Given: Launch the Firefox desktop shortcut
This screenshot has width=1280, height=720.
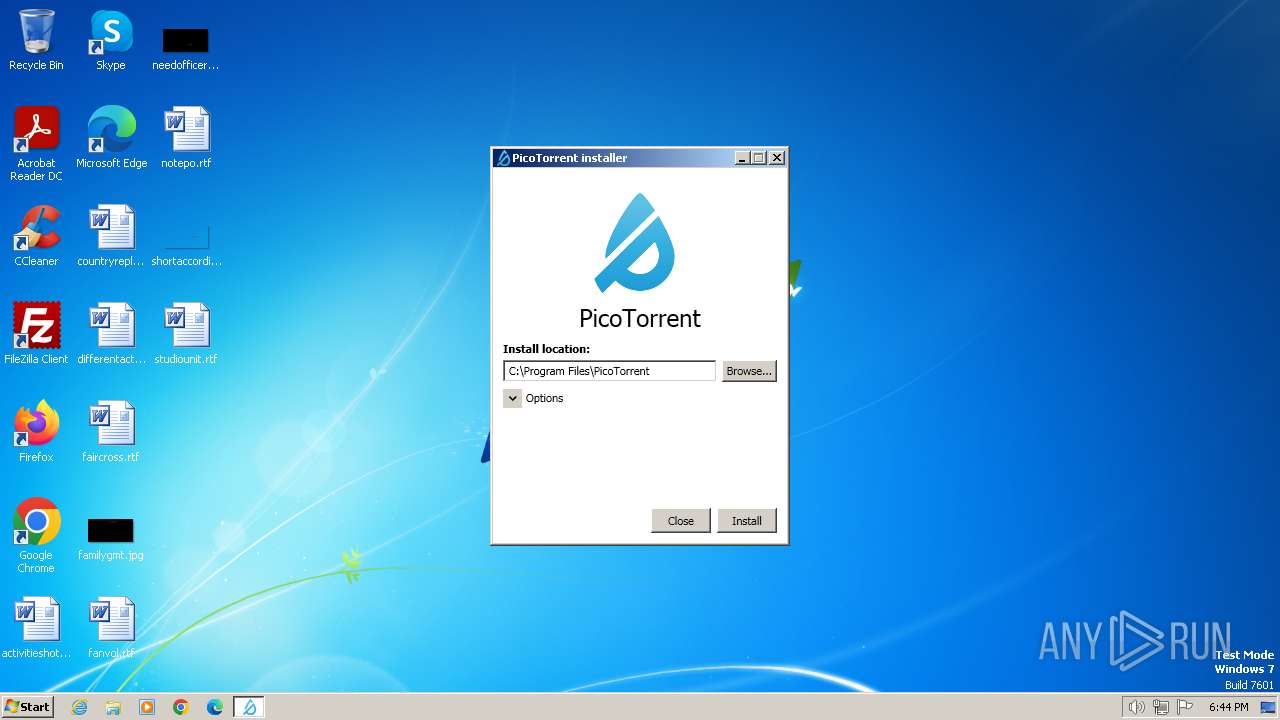Looking at the screenshot, I should pos(36,432).
